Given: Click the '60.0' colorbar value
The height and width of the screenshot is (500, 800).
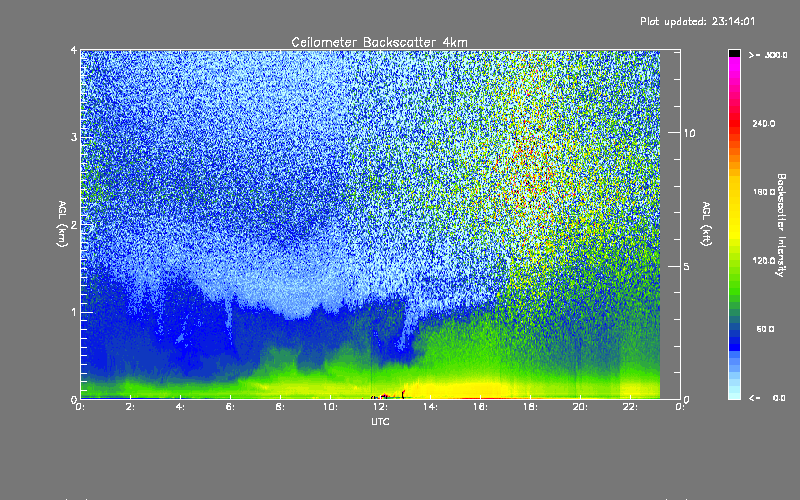Looking at the screenshot, I should coord(765,329).
